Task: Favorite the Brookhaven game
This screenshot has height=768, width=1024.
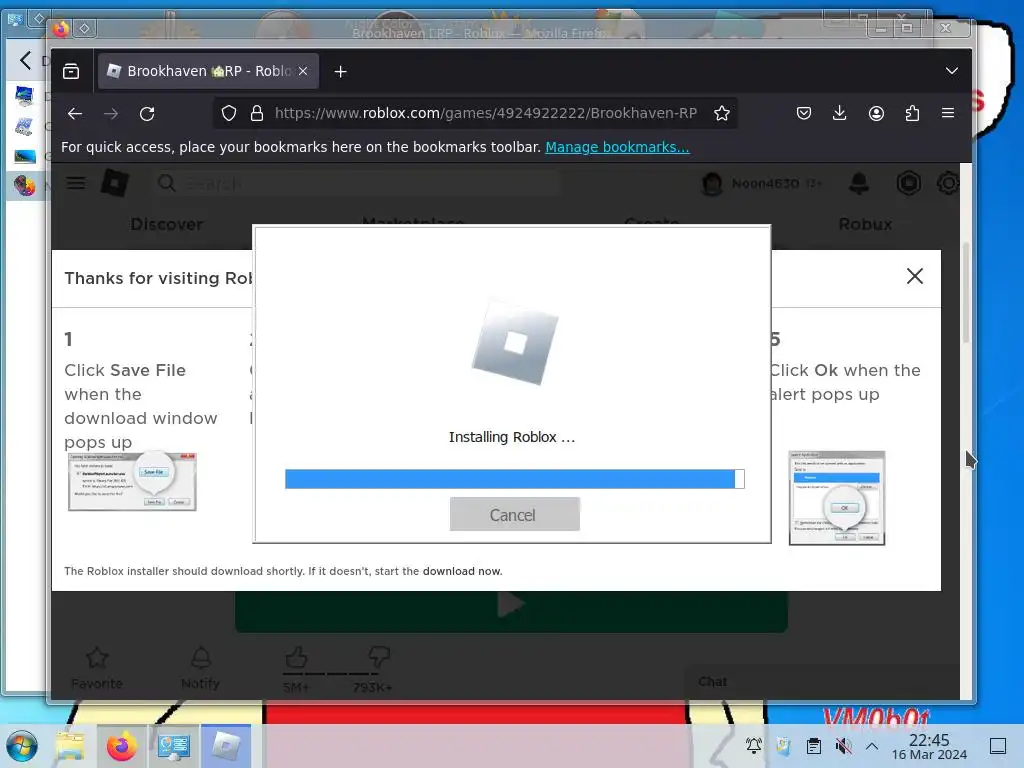Action: click(x=97, y=667)
